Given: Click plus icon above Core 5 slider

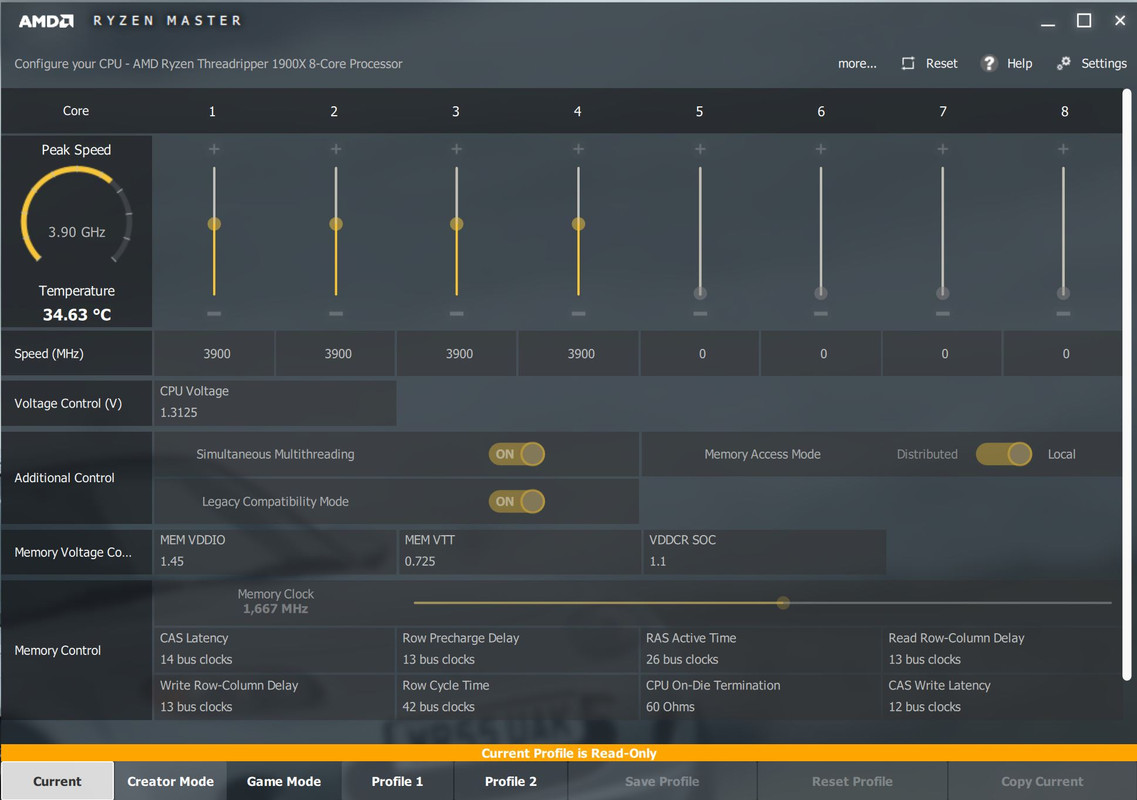Looking at the screenshot, I should pyautogui.click(x=700, y=149).
